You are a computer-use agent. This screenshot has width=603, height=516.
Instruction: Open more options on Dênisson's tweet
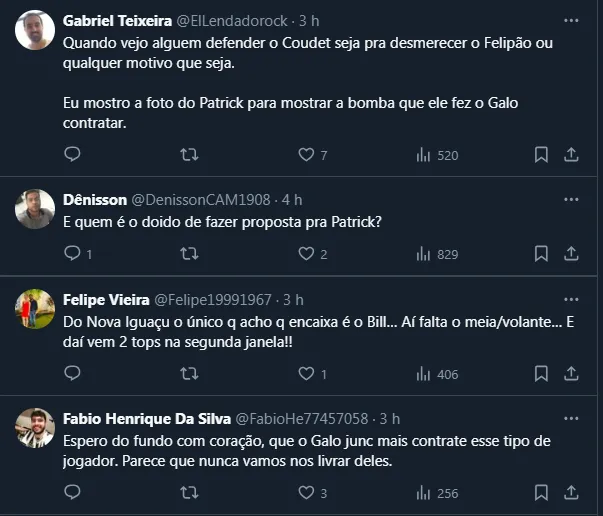(x=571, y=199)
